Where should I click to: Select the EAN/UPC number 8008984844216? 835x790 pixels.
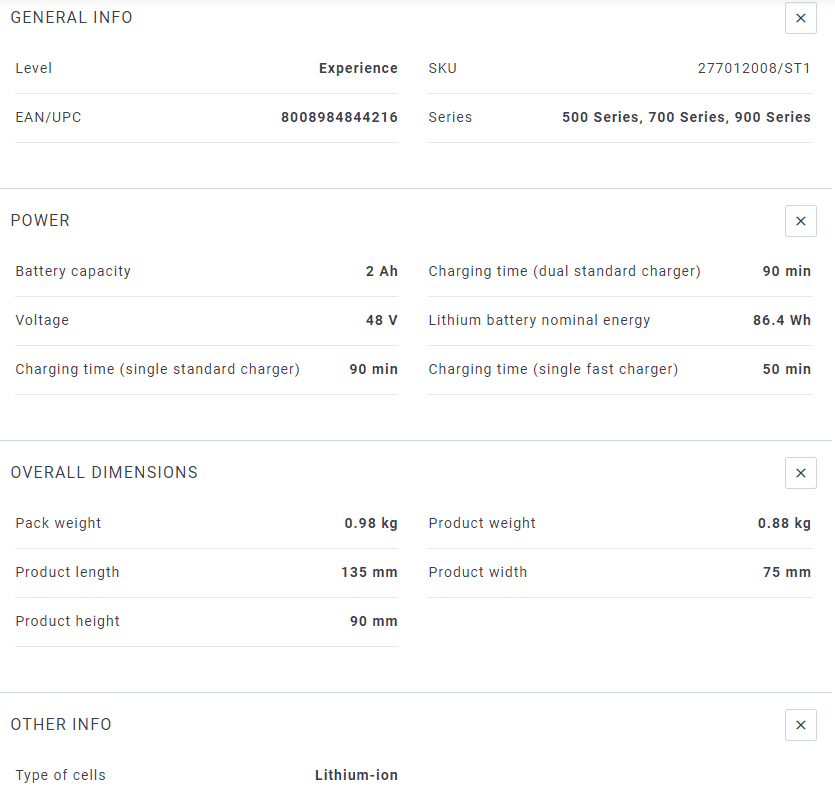339,117
